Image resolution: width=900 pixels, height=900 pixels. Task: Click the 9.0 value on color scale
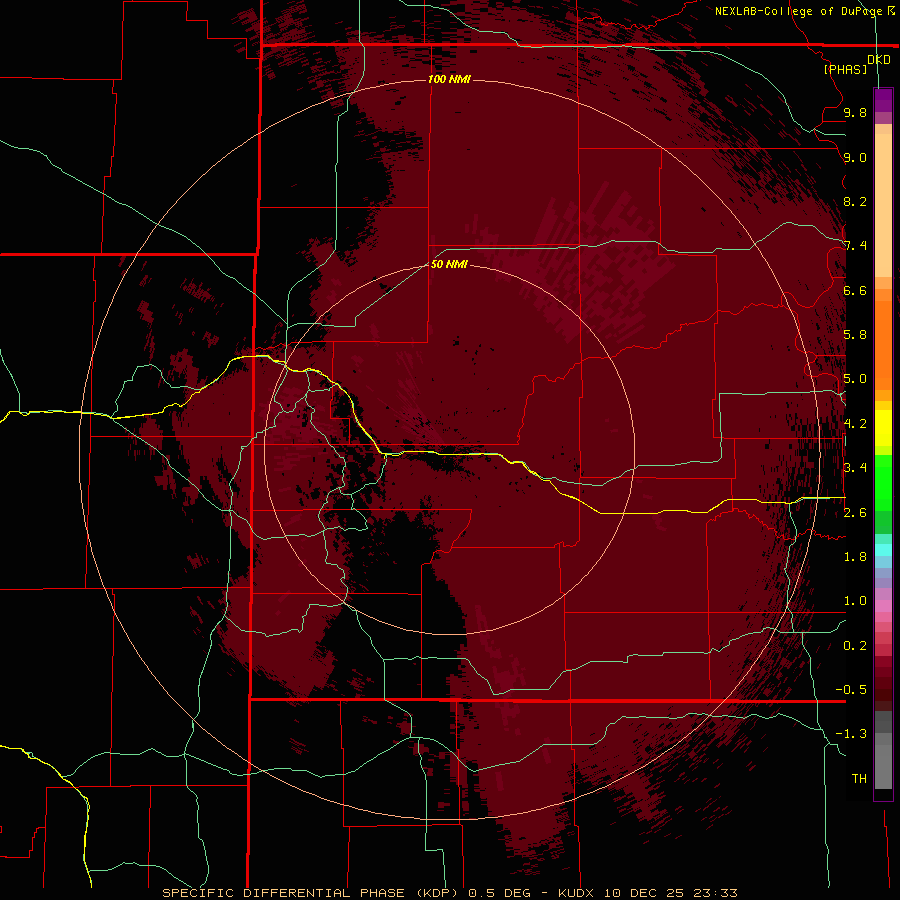click(855, 157)
